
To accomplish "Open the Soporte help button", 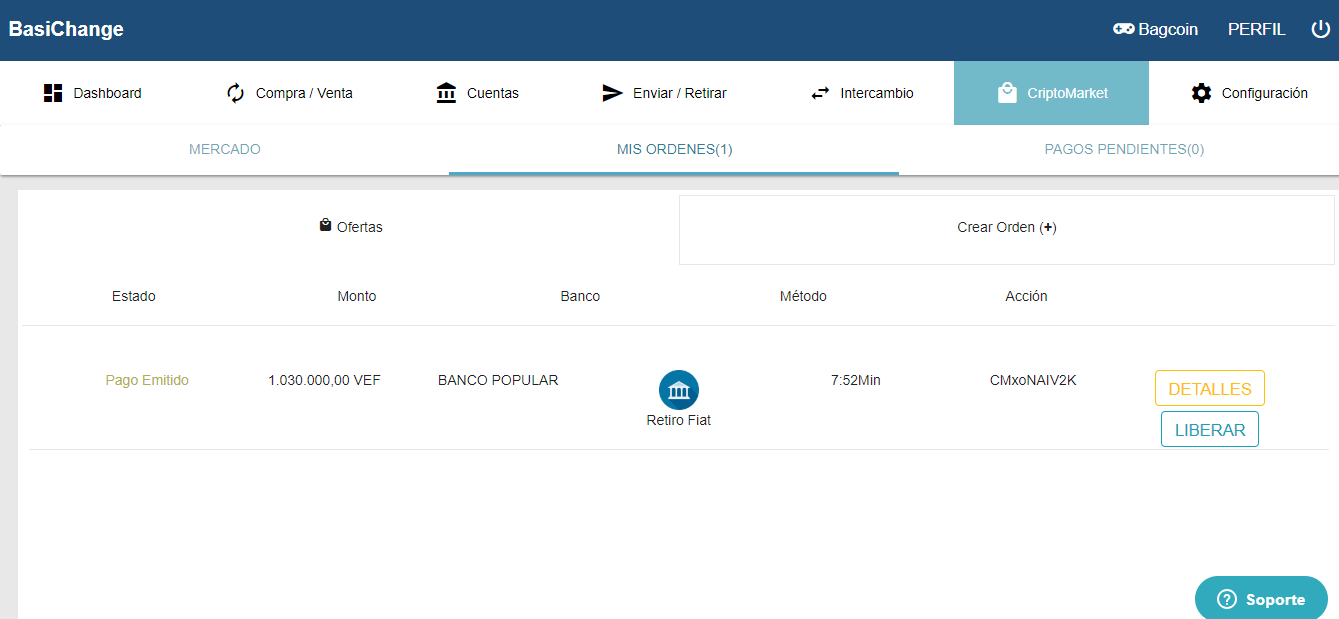I will coord(1261,598).
